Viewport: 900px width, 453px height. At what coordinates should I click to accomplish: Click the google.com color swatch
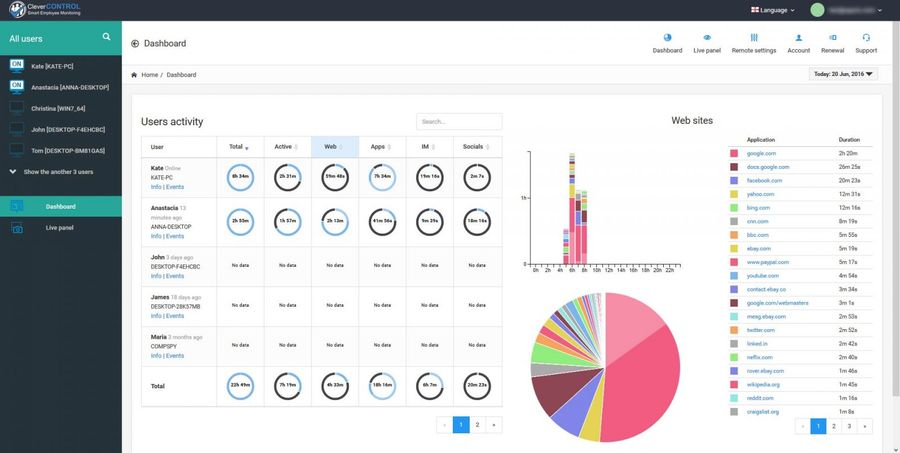(x=734, y=153)
